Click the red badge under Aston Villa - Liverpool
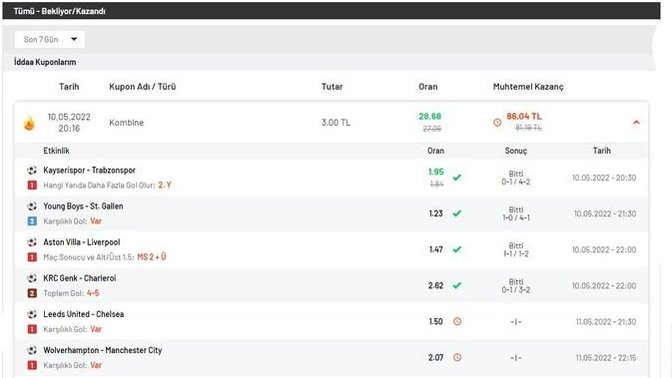Image resolution: width=672 pixels, height=378 pixels. (x=32, y=257)
